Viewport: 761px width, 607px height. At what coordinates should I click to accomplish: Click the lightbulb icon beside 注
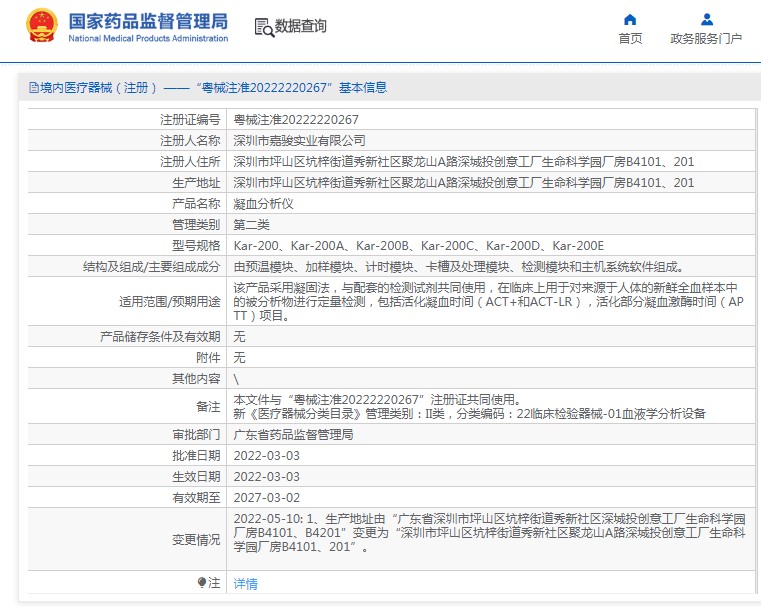(202, 582)
